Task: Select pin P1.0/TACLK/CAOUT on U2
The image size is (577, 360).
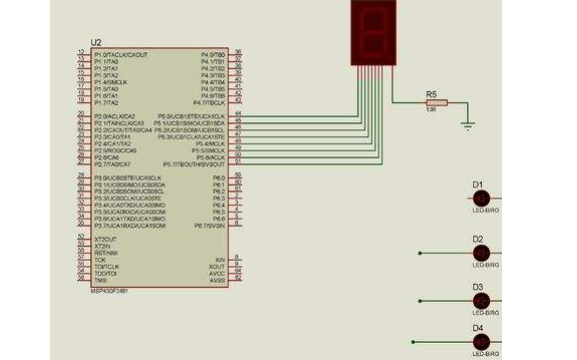Action: 121,54
